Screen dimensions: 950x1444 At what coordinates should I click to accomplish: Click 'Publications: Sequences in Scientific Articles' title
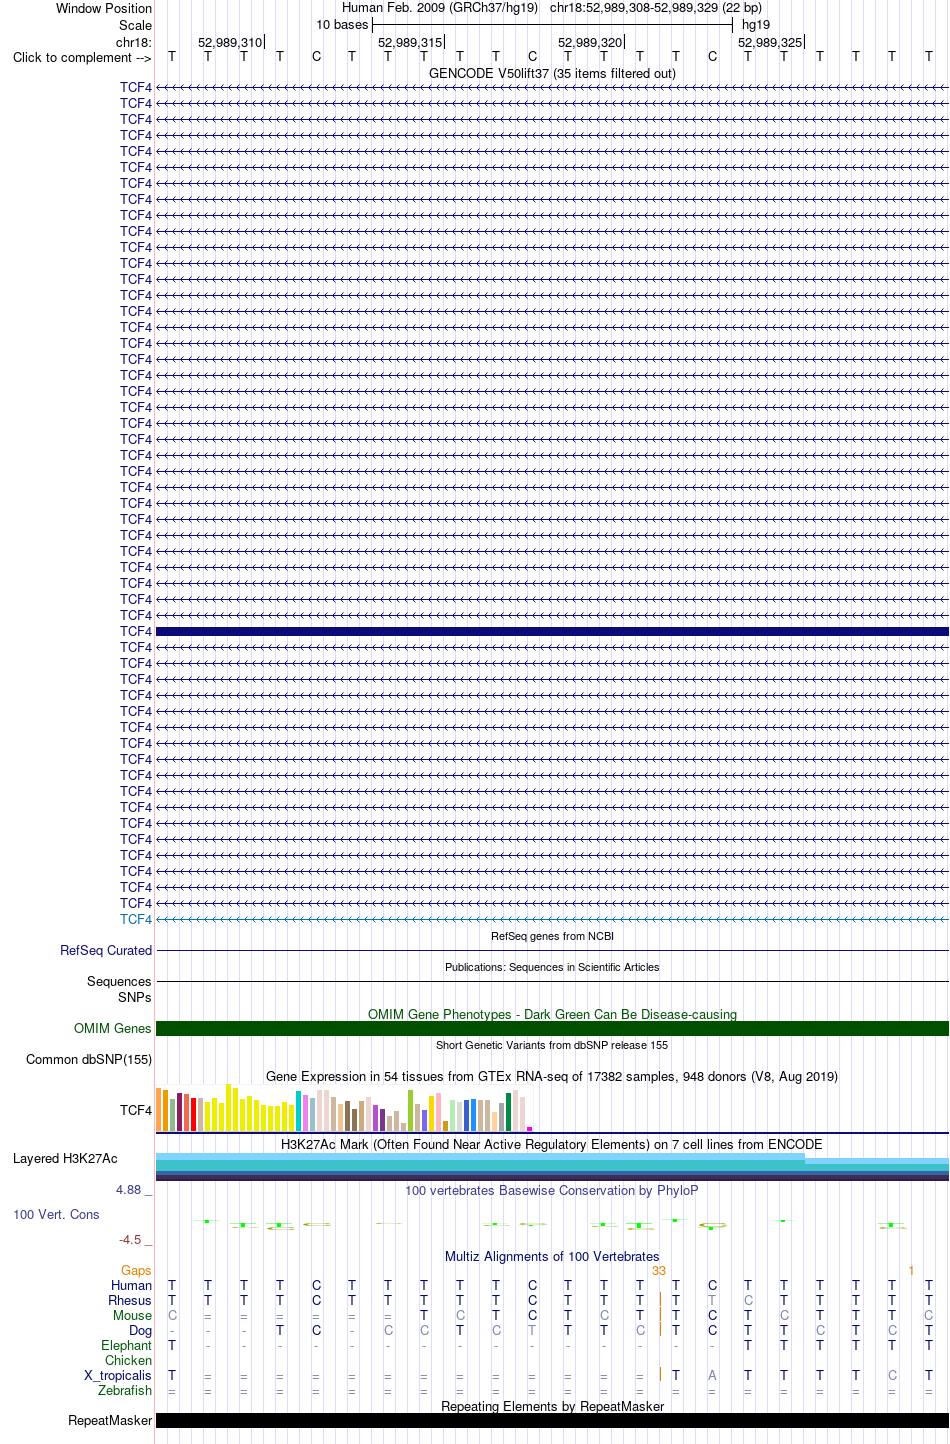pyautogui.click(x=552, y=967)
